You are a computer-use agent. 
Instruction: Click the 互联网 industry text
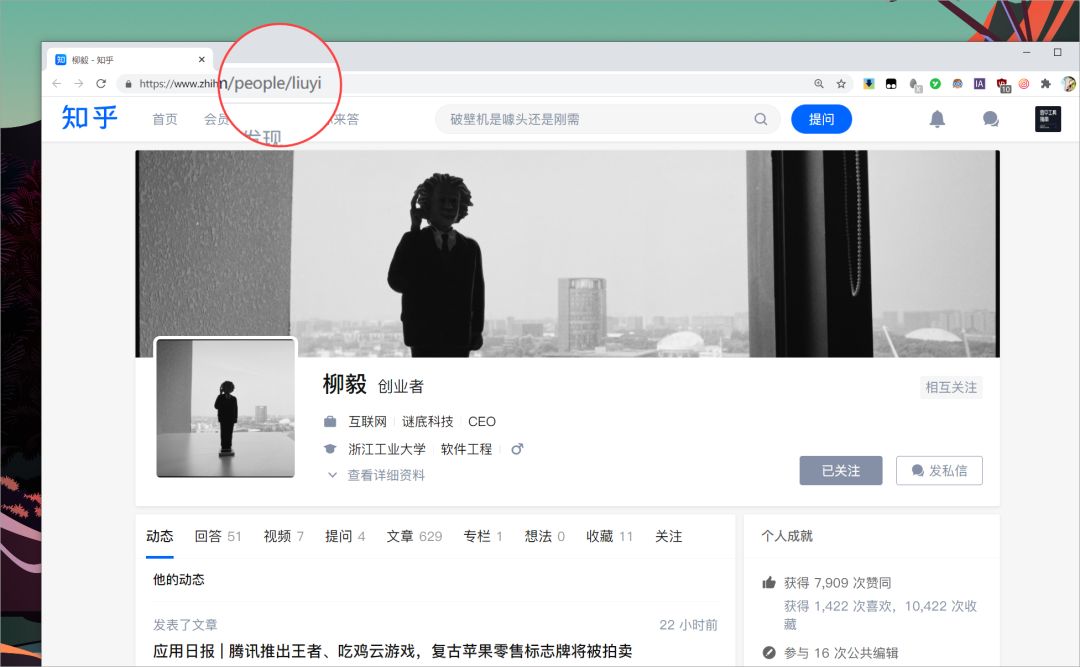(368, 421)
